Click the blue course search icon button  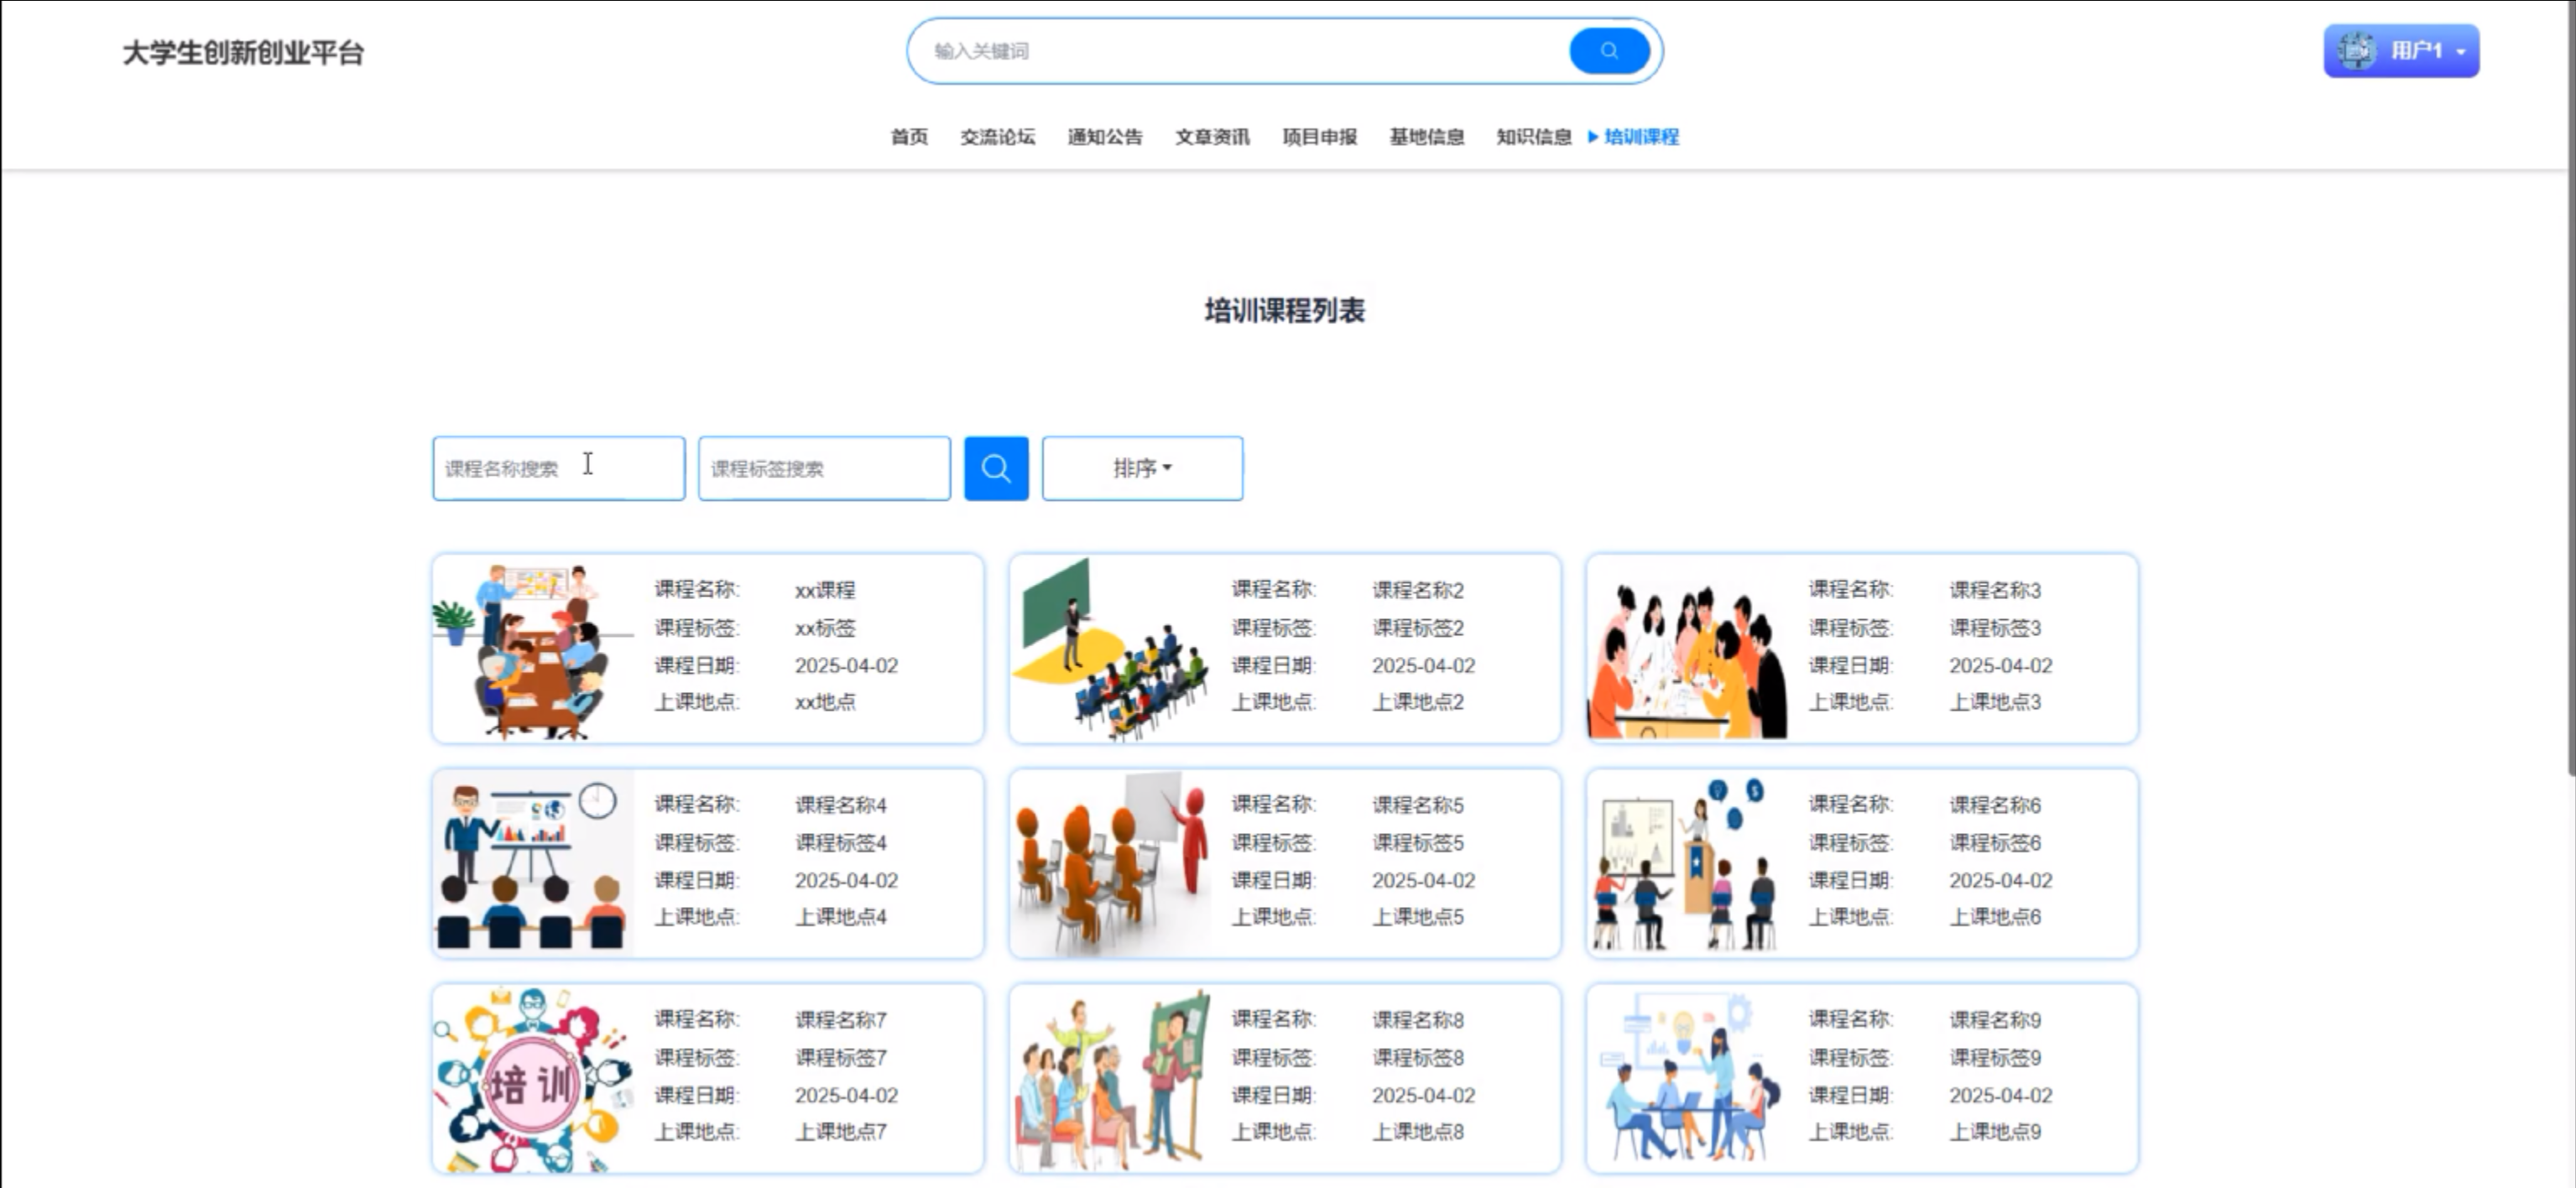[x=995, y=468]
